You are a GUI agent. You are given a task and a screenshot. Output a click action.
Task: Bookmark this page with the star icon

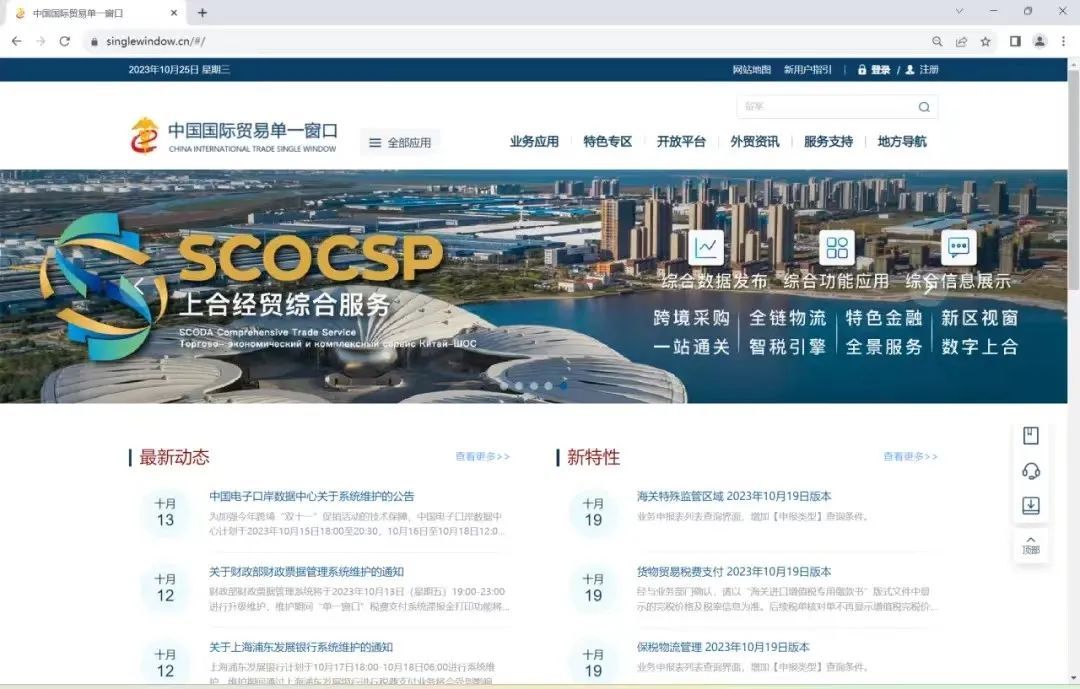(x=985, y=41)
